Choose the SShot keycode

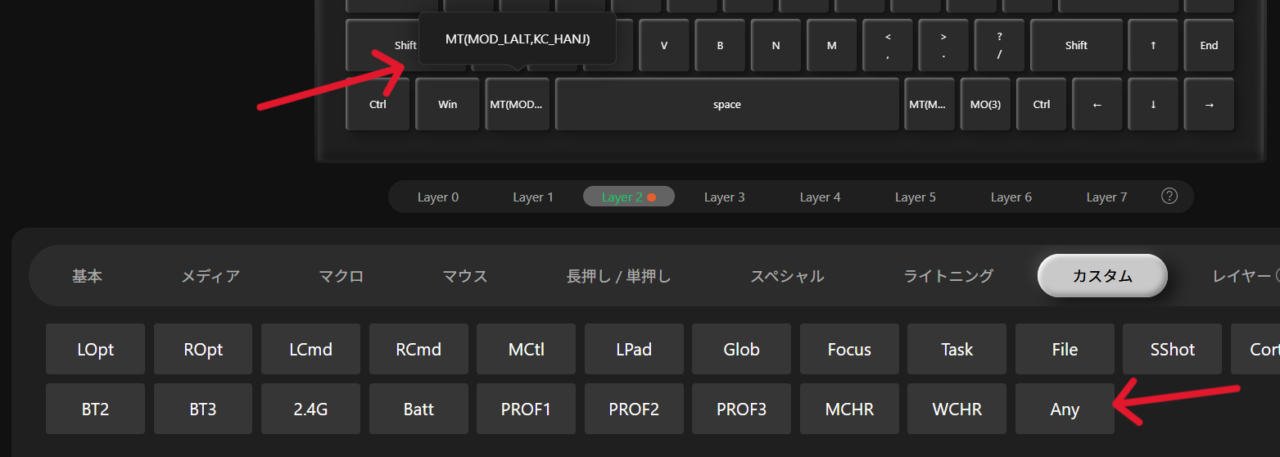point(1172,349)
